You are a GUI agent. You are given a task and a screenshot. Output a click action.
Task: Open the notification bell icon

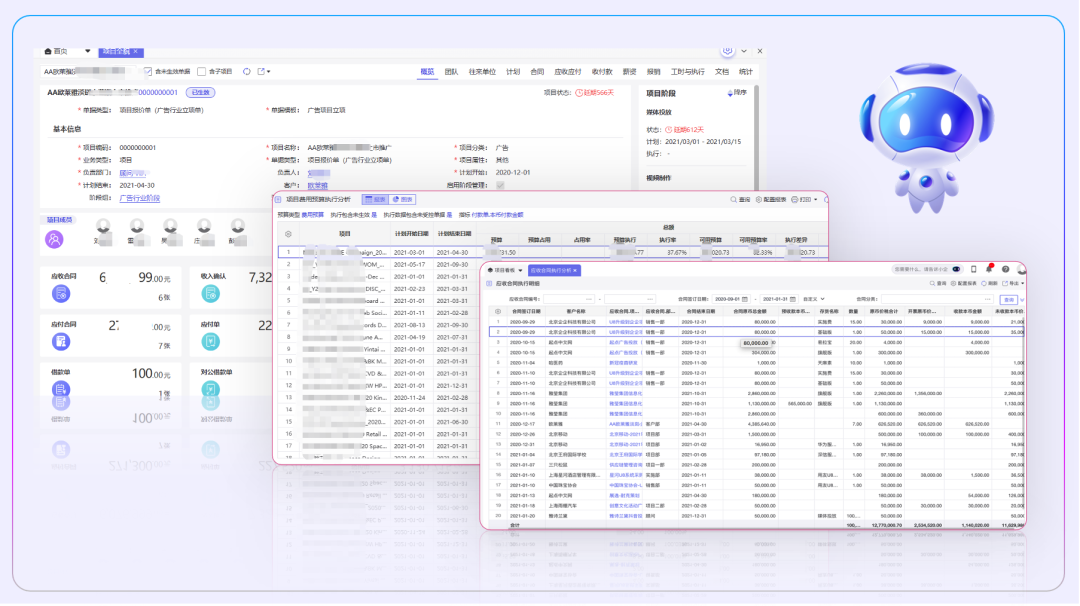[x=989, y=269]
